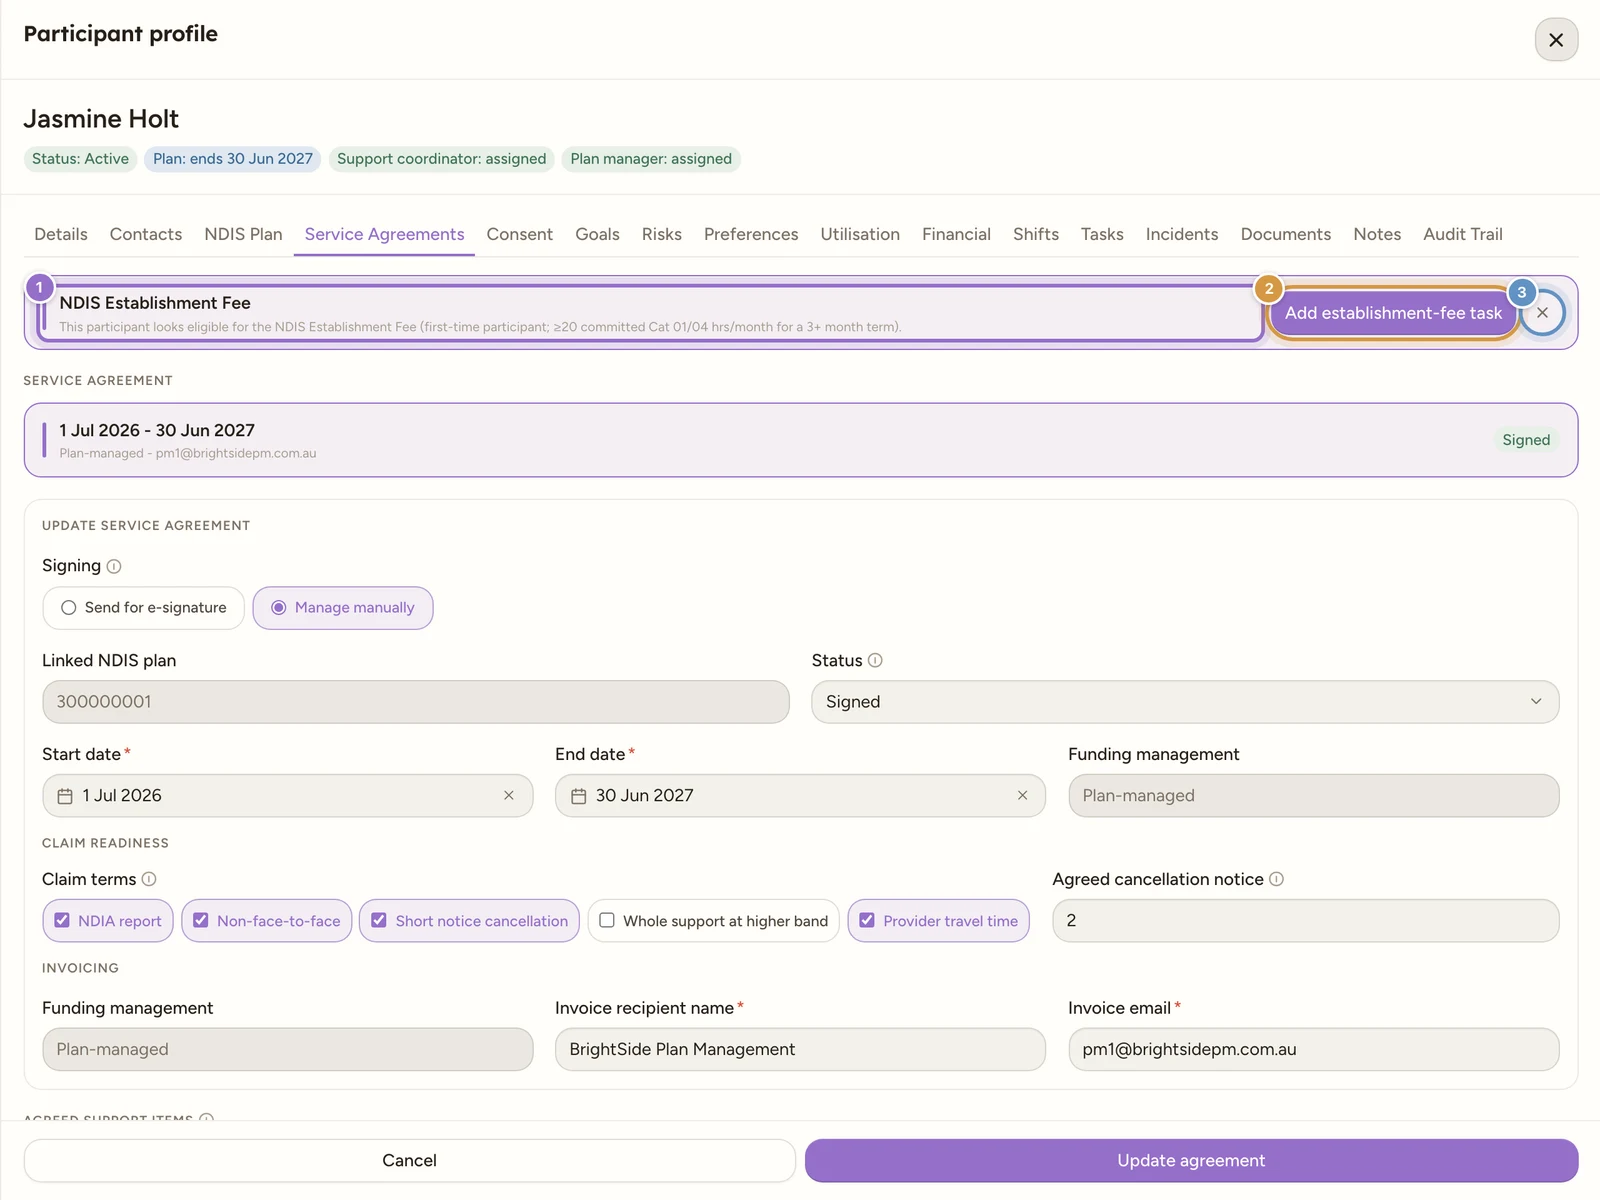Viewport: 1600px width, 1200px height.
Task: Go to the Consent tab
Action: tap(520, 234)
